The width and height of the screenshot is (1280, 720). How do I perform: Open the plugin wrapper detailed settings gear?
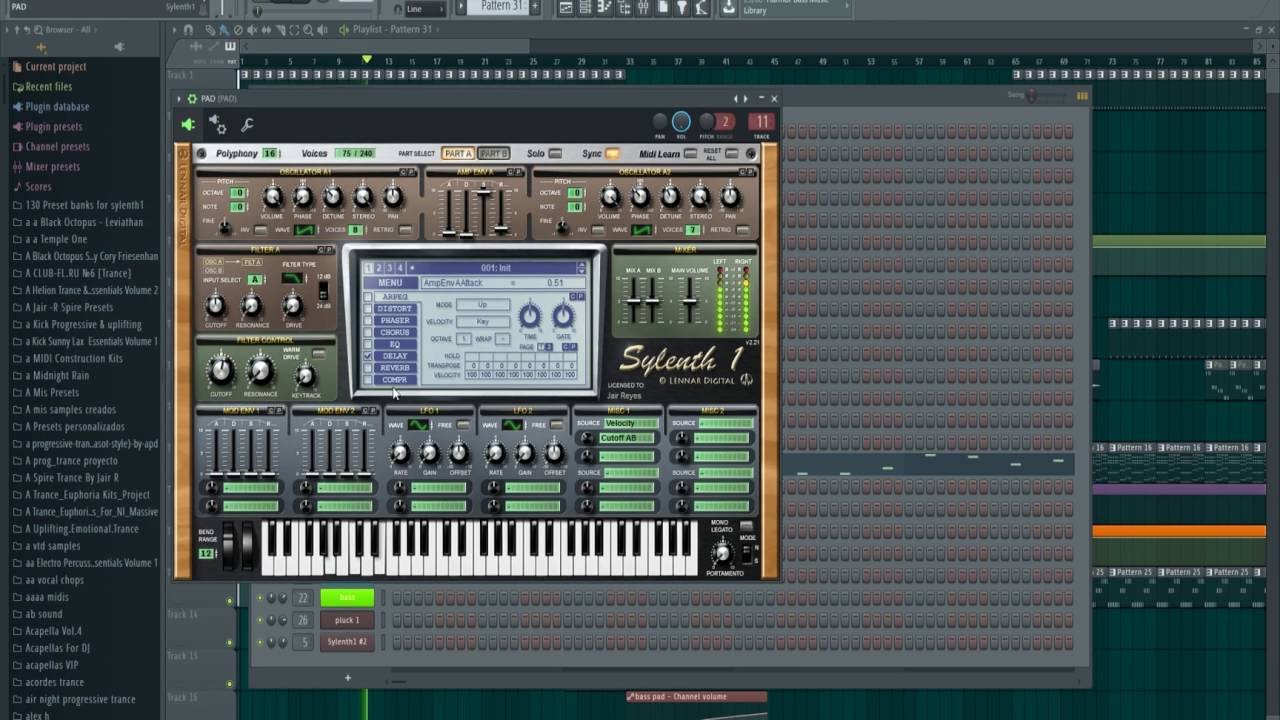point(217,124)
